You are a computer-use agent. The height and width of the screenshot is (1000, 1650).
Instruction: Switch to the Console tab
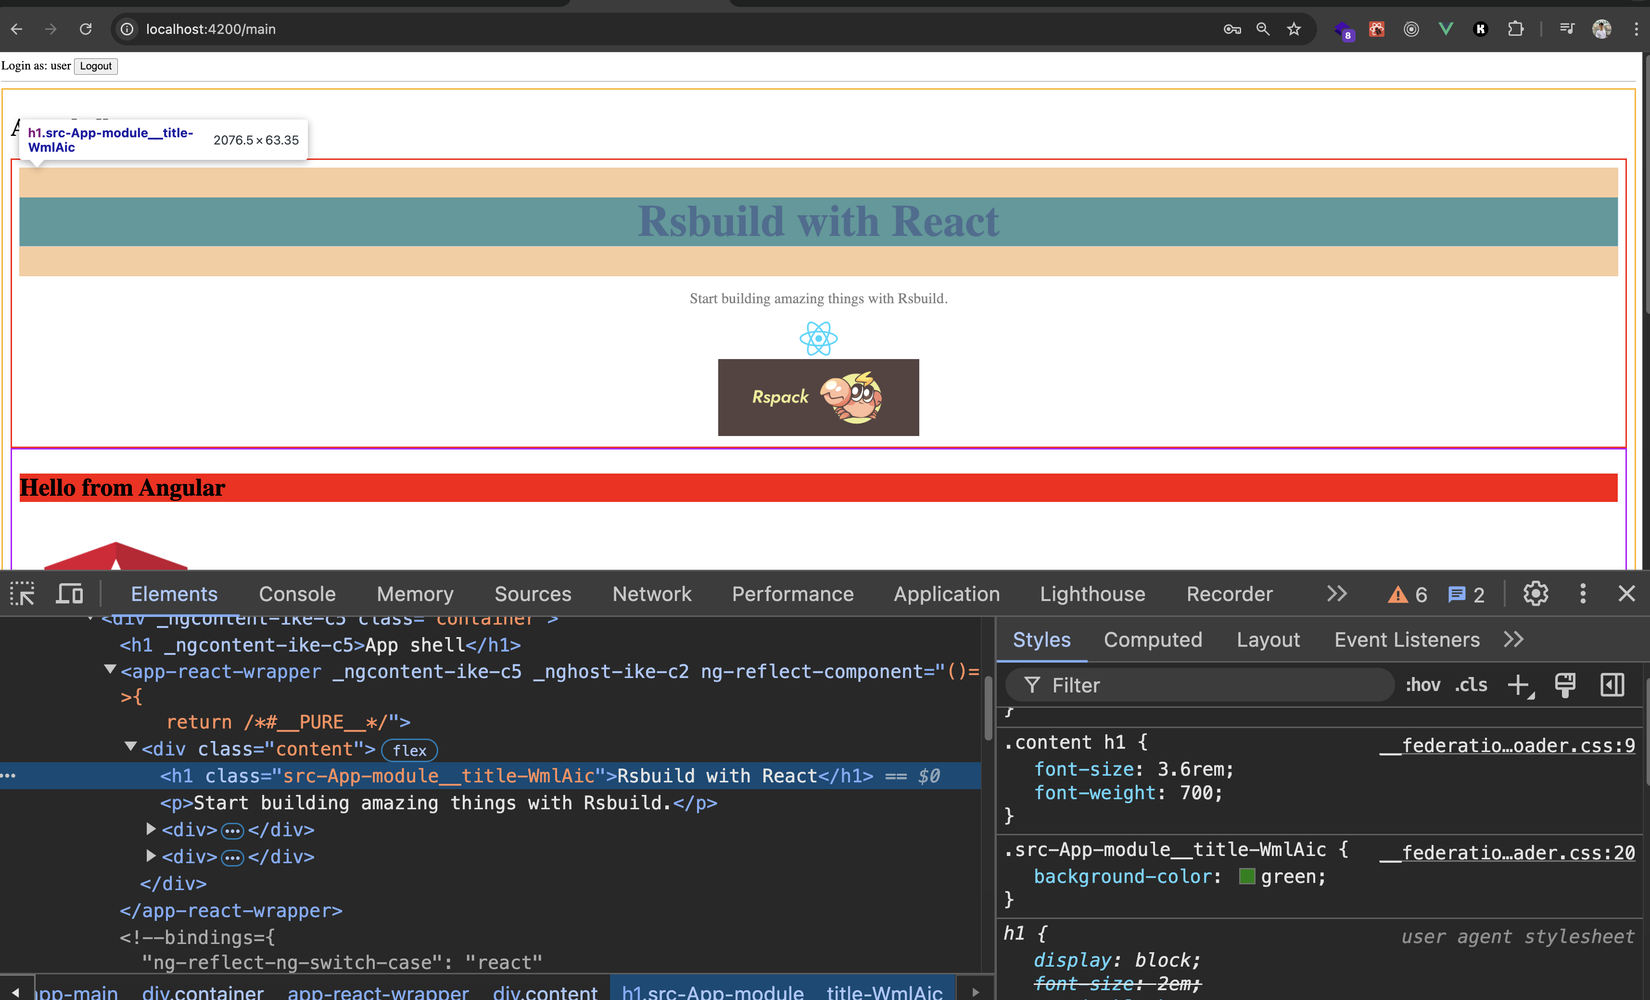click(297, 594)
